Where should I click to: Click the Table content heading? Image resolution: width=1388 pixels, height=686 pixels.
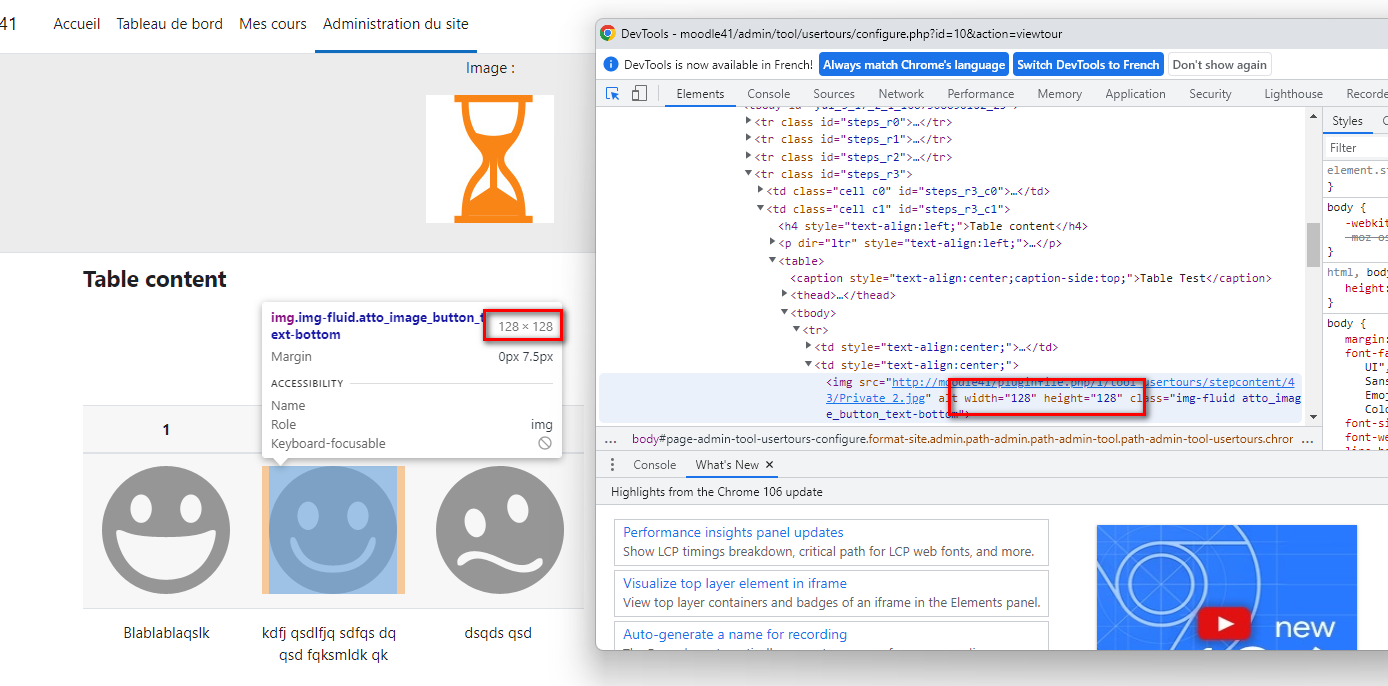click(x=155, y=280)
